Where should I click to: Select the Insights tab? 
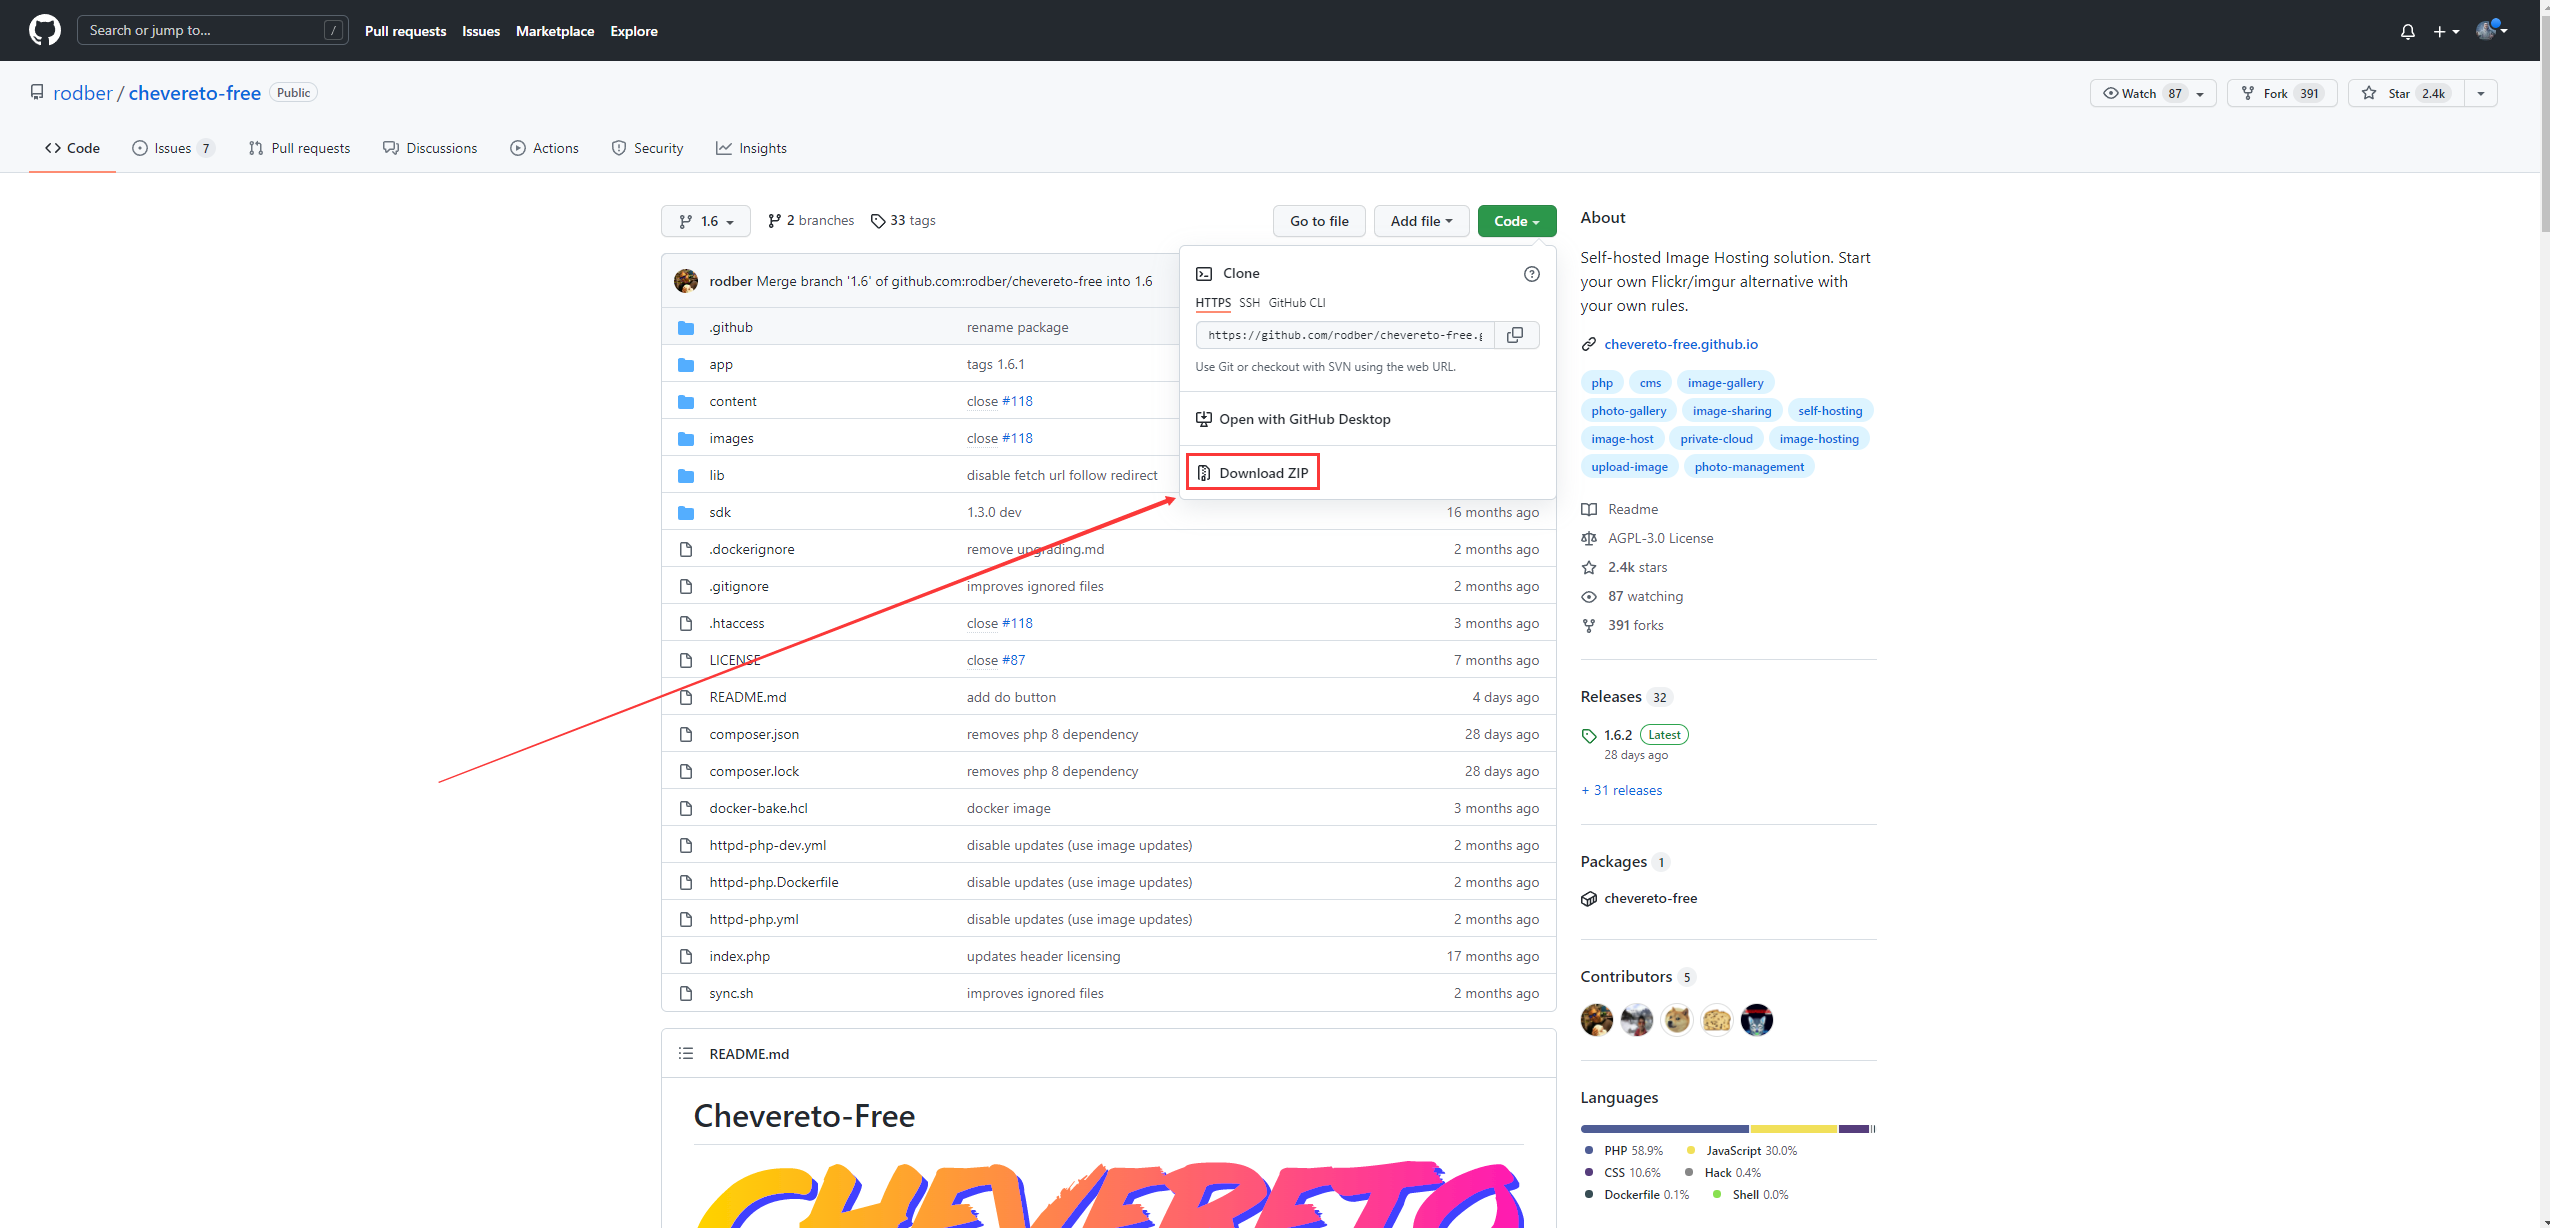pos(751,148)
